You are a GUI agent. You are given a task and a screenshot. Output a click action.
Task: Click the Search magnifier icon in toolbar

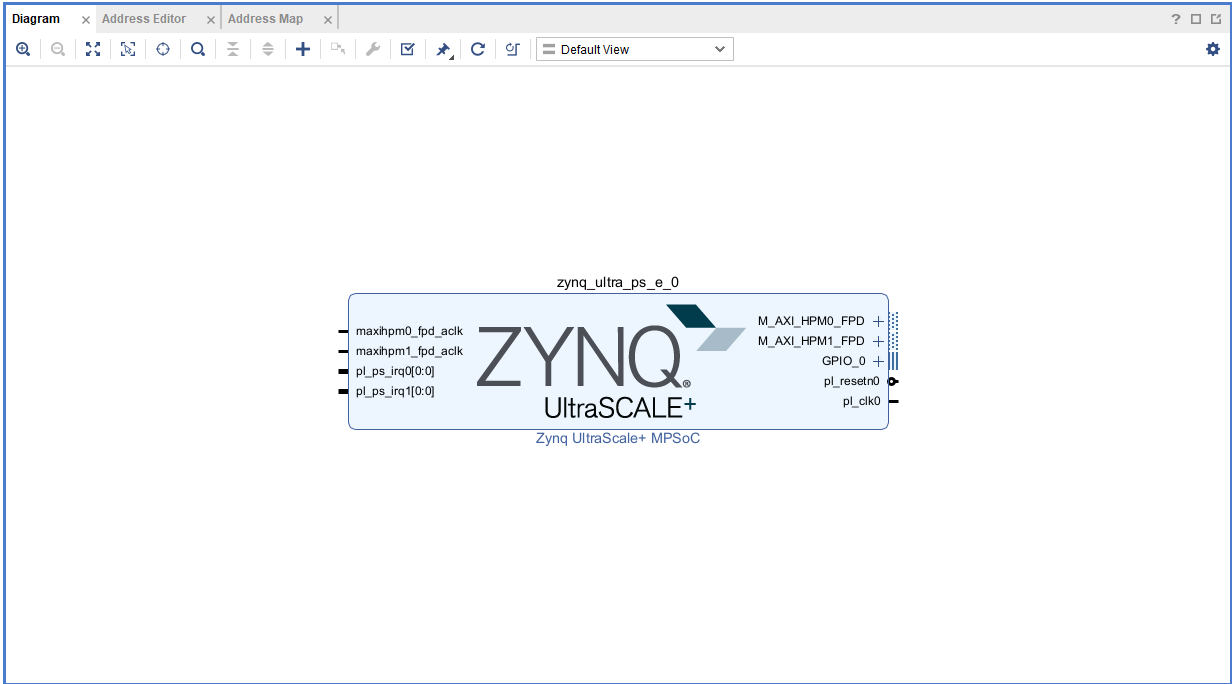click(x=198, y=49)
